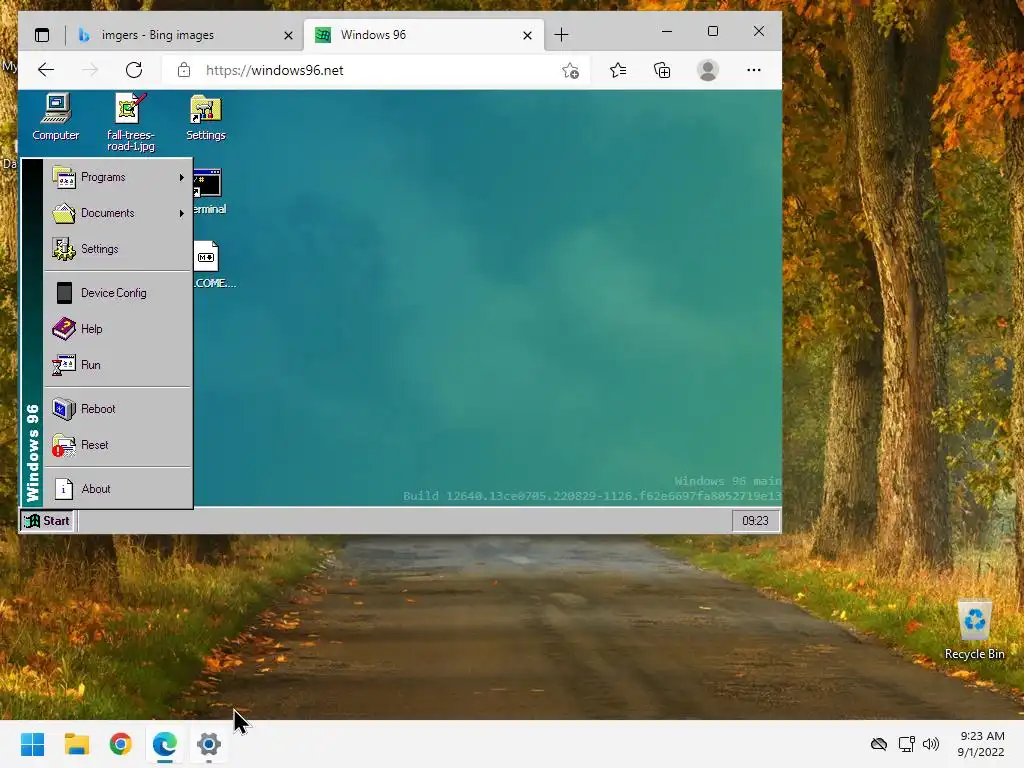The width and height of the screenshot is (1024, 768).
Task: Open network settings from the system tray
Action: [x=906, y=744]
